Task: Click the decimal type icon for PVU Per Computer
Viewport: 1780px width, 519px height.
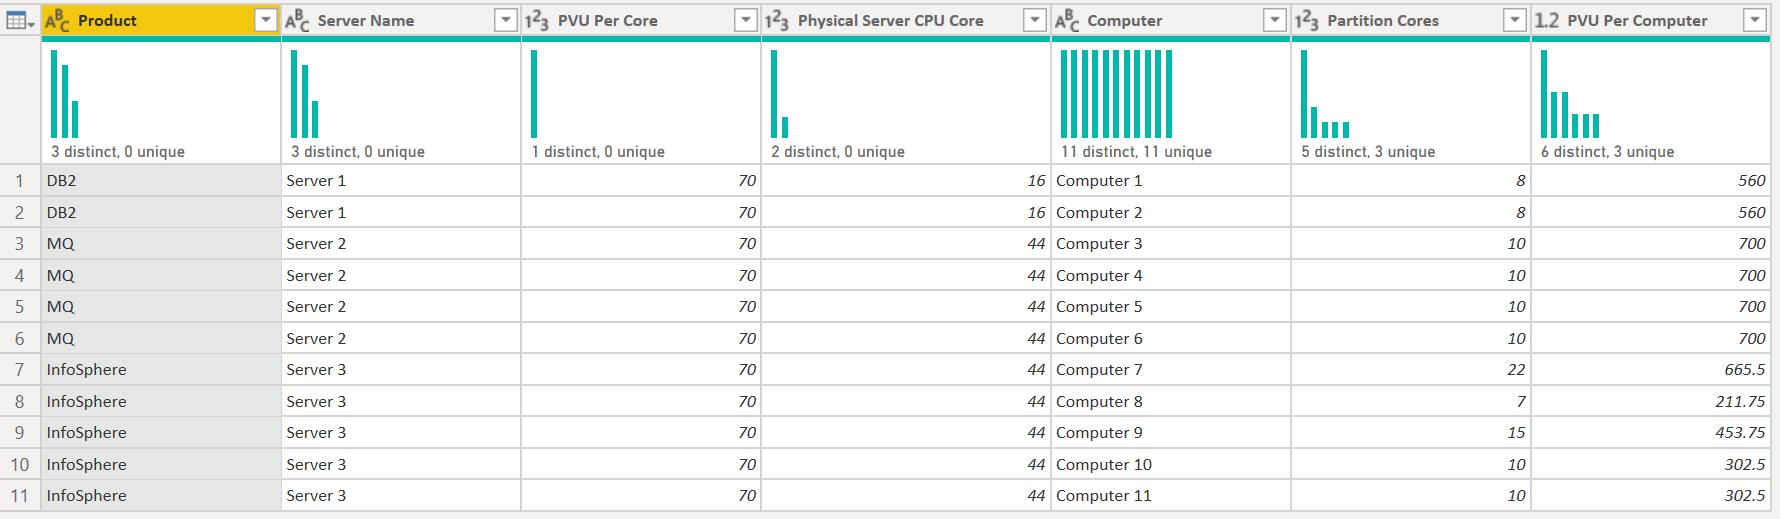Action: (x=1547, y=21)
